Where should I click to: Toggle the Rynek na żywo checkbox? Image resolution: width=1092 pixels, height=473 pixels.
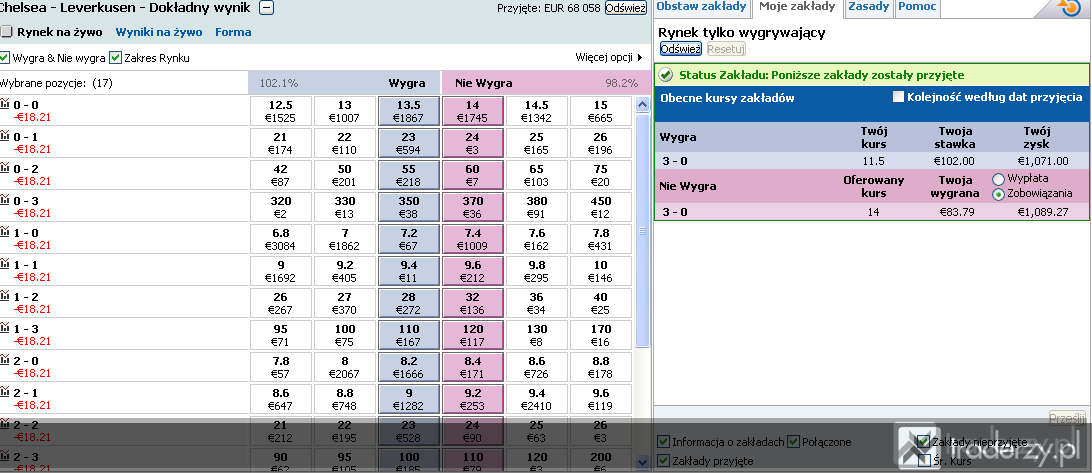click(6, 32)
